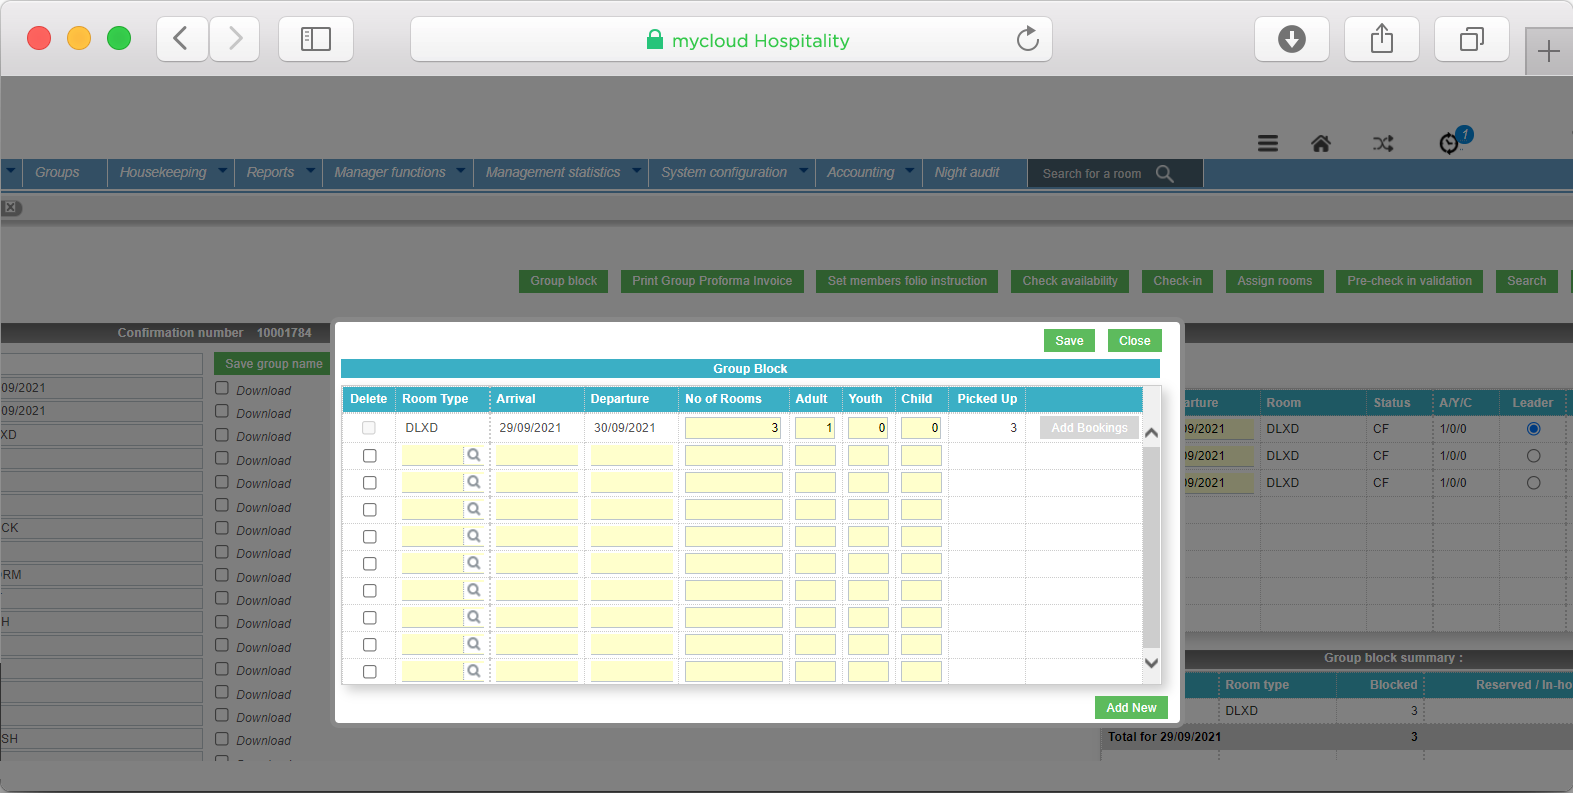Go to the home icon
Viewport: 1573px width, 793px height.
coord(1321,144)
